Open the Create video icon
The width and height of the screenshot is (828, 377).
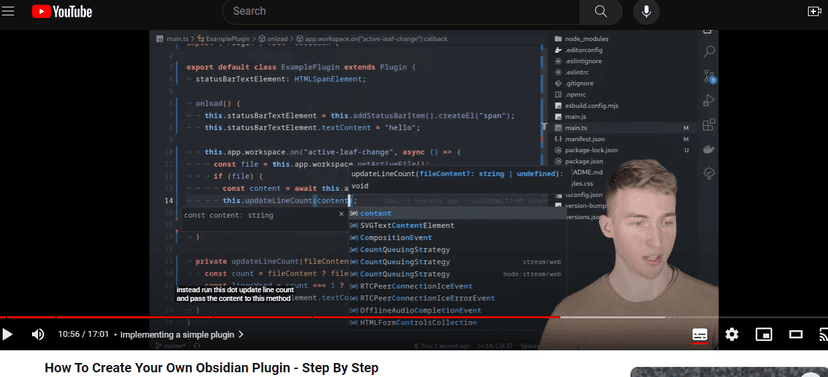(x=815, y=11)
